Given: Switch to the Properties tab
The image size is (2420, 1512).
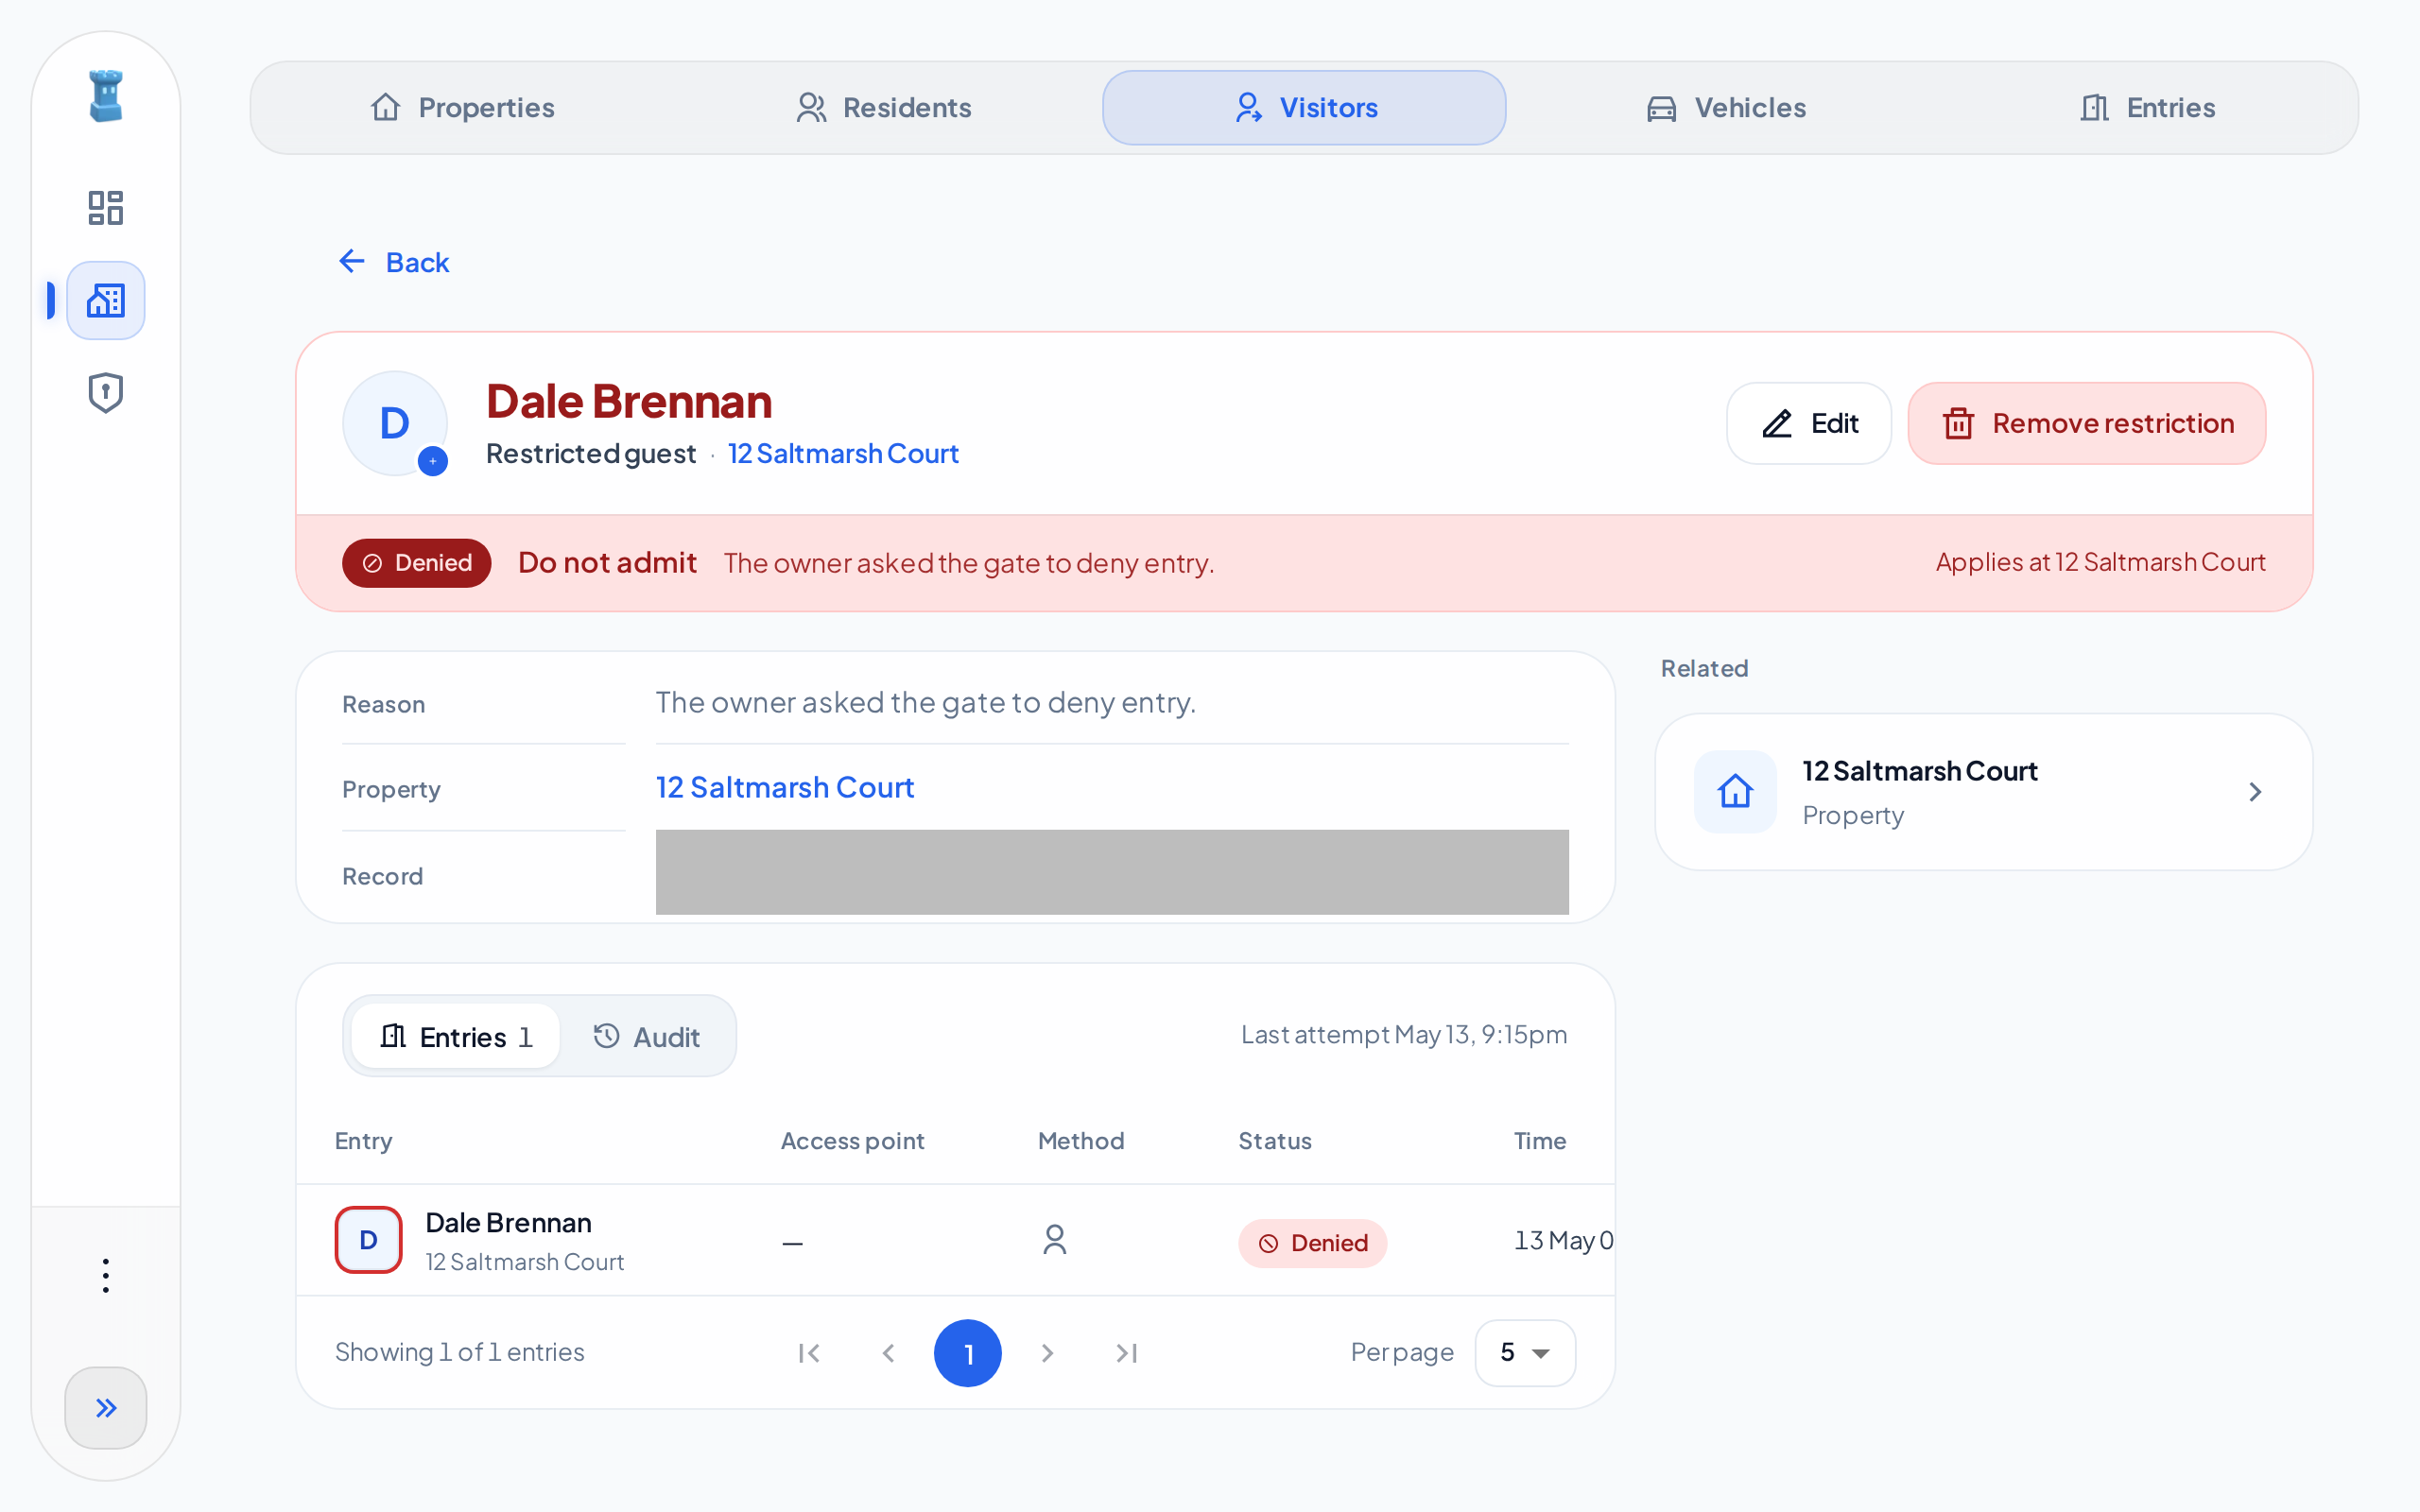Looking at the screenshot, I should point(462,108).
